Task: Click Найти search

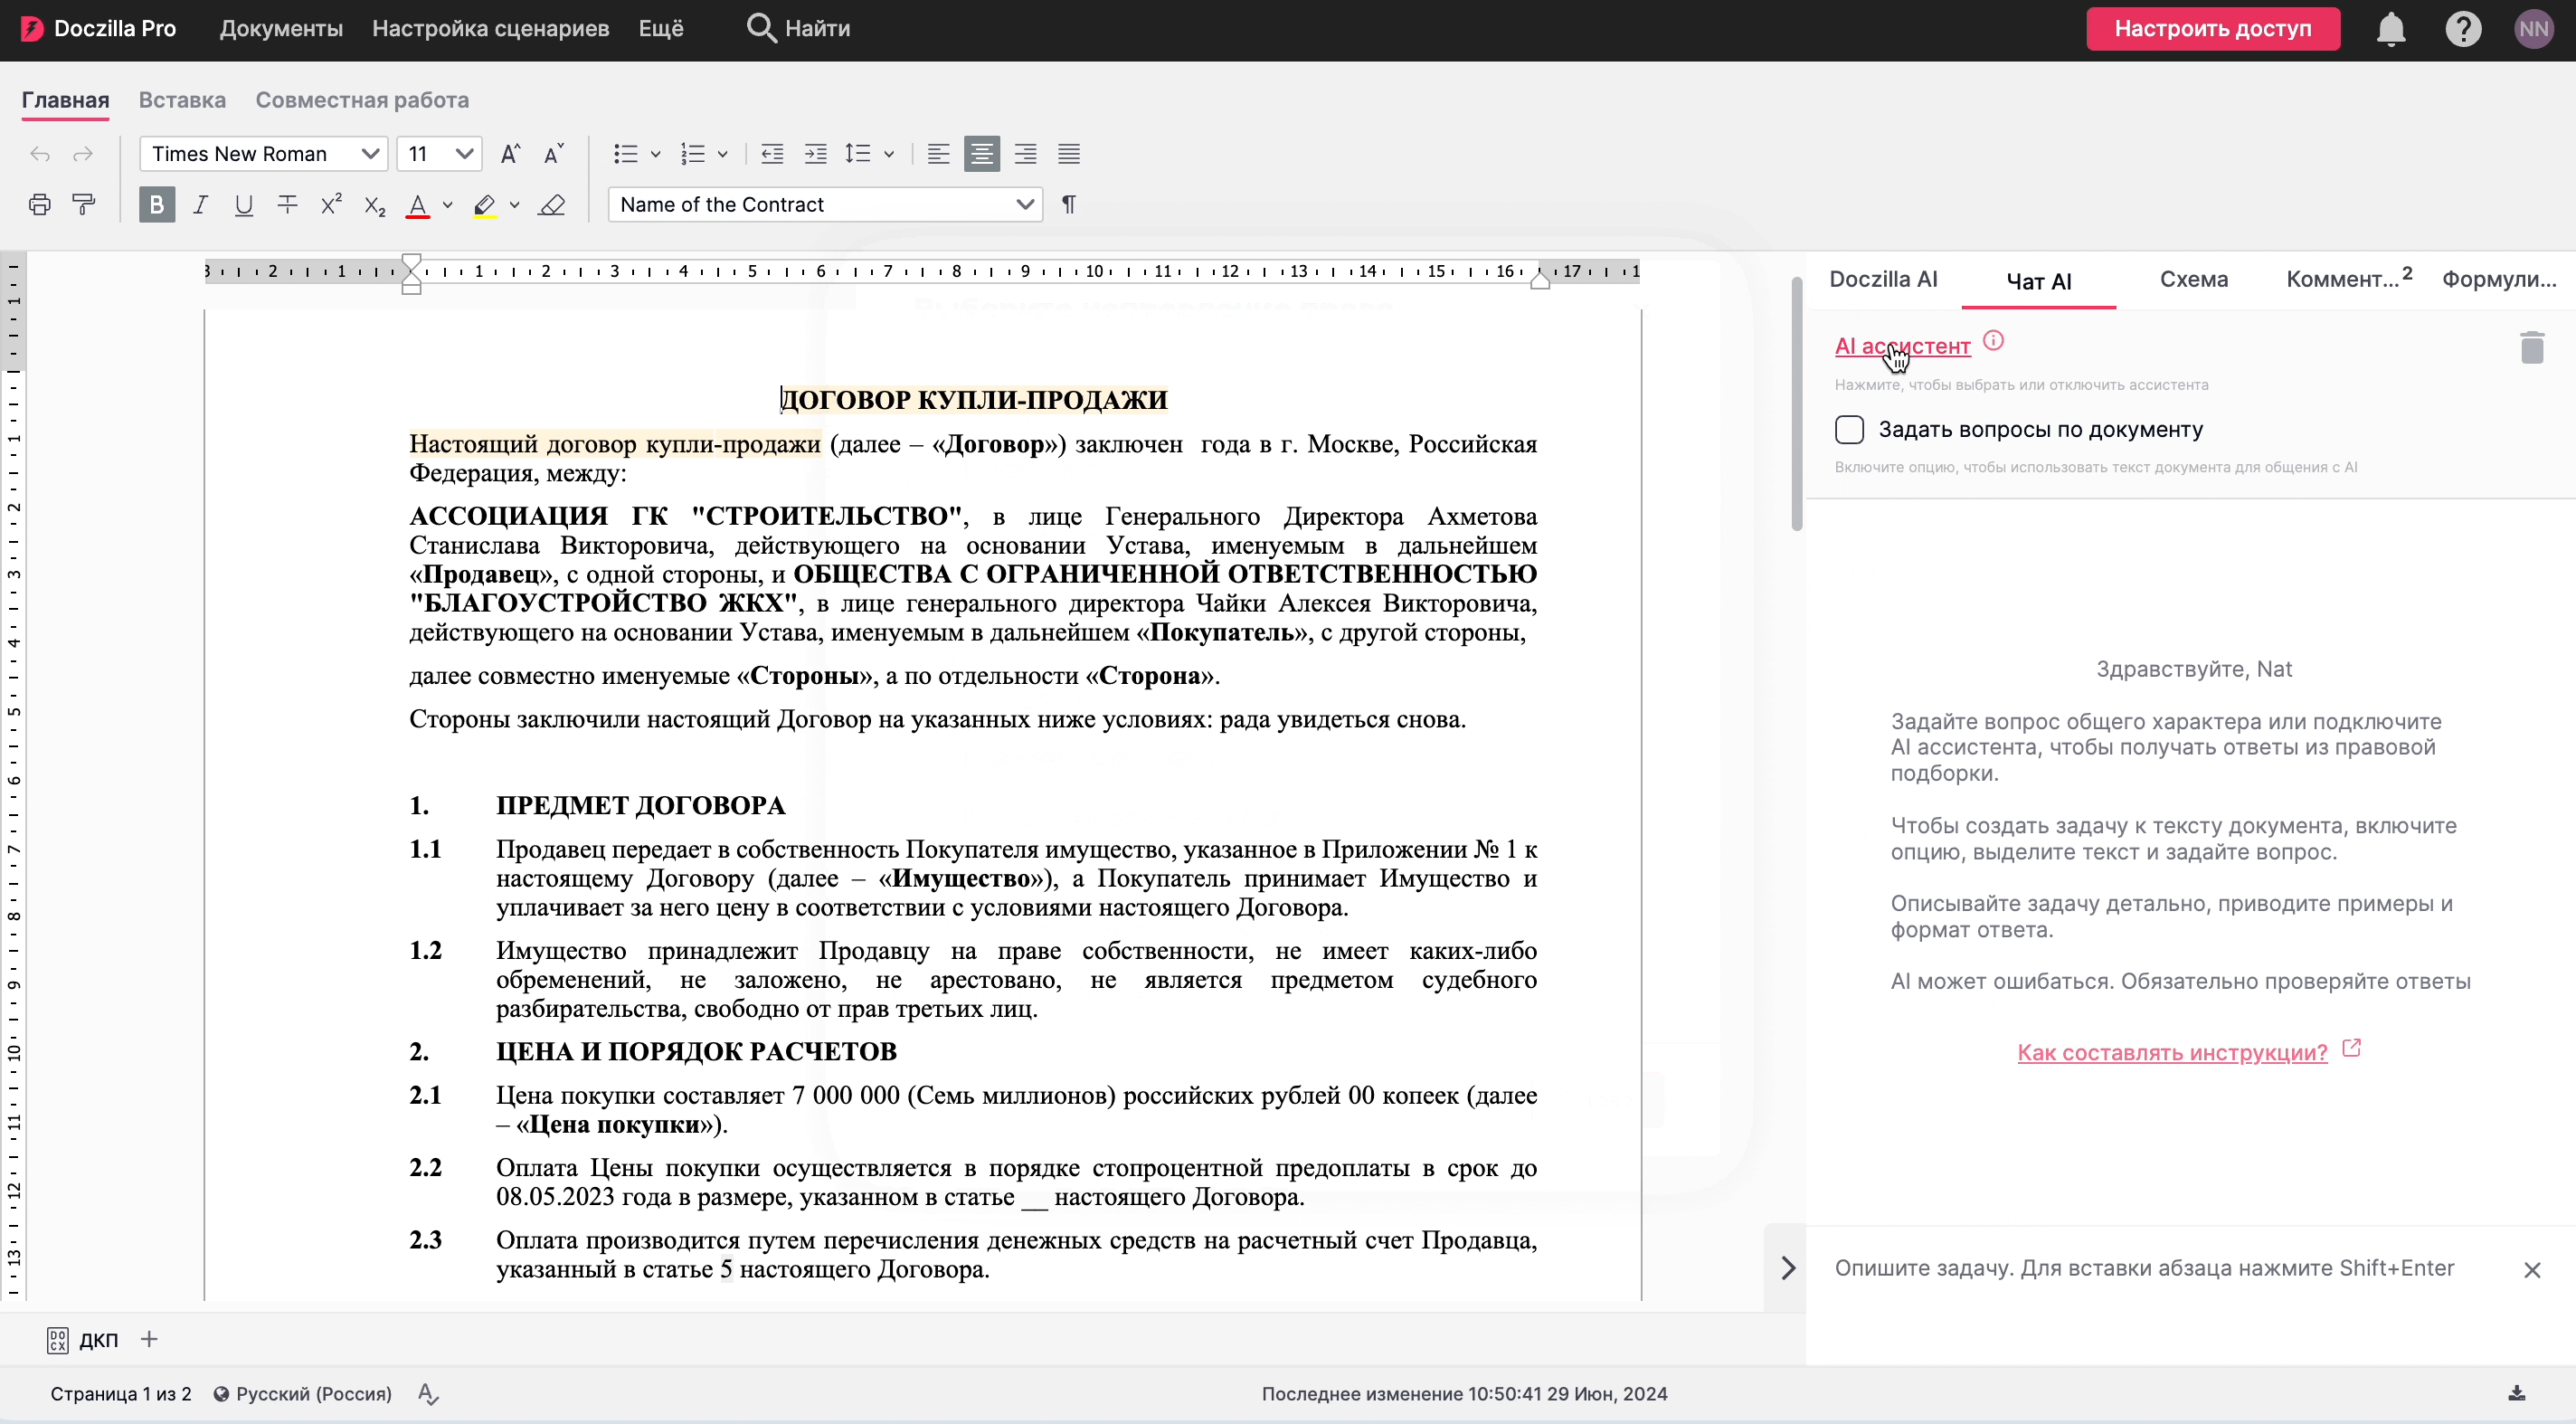Action: coord(799,29)
